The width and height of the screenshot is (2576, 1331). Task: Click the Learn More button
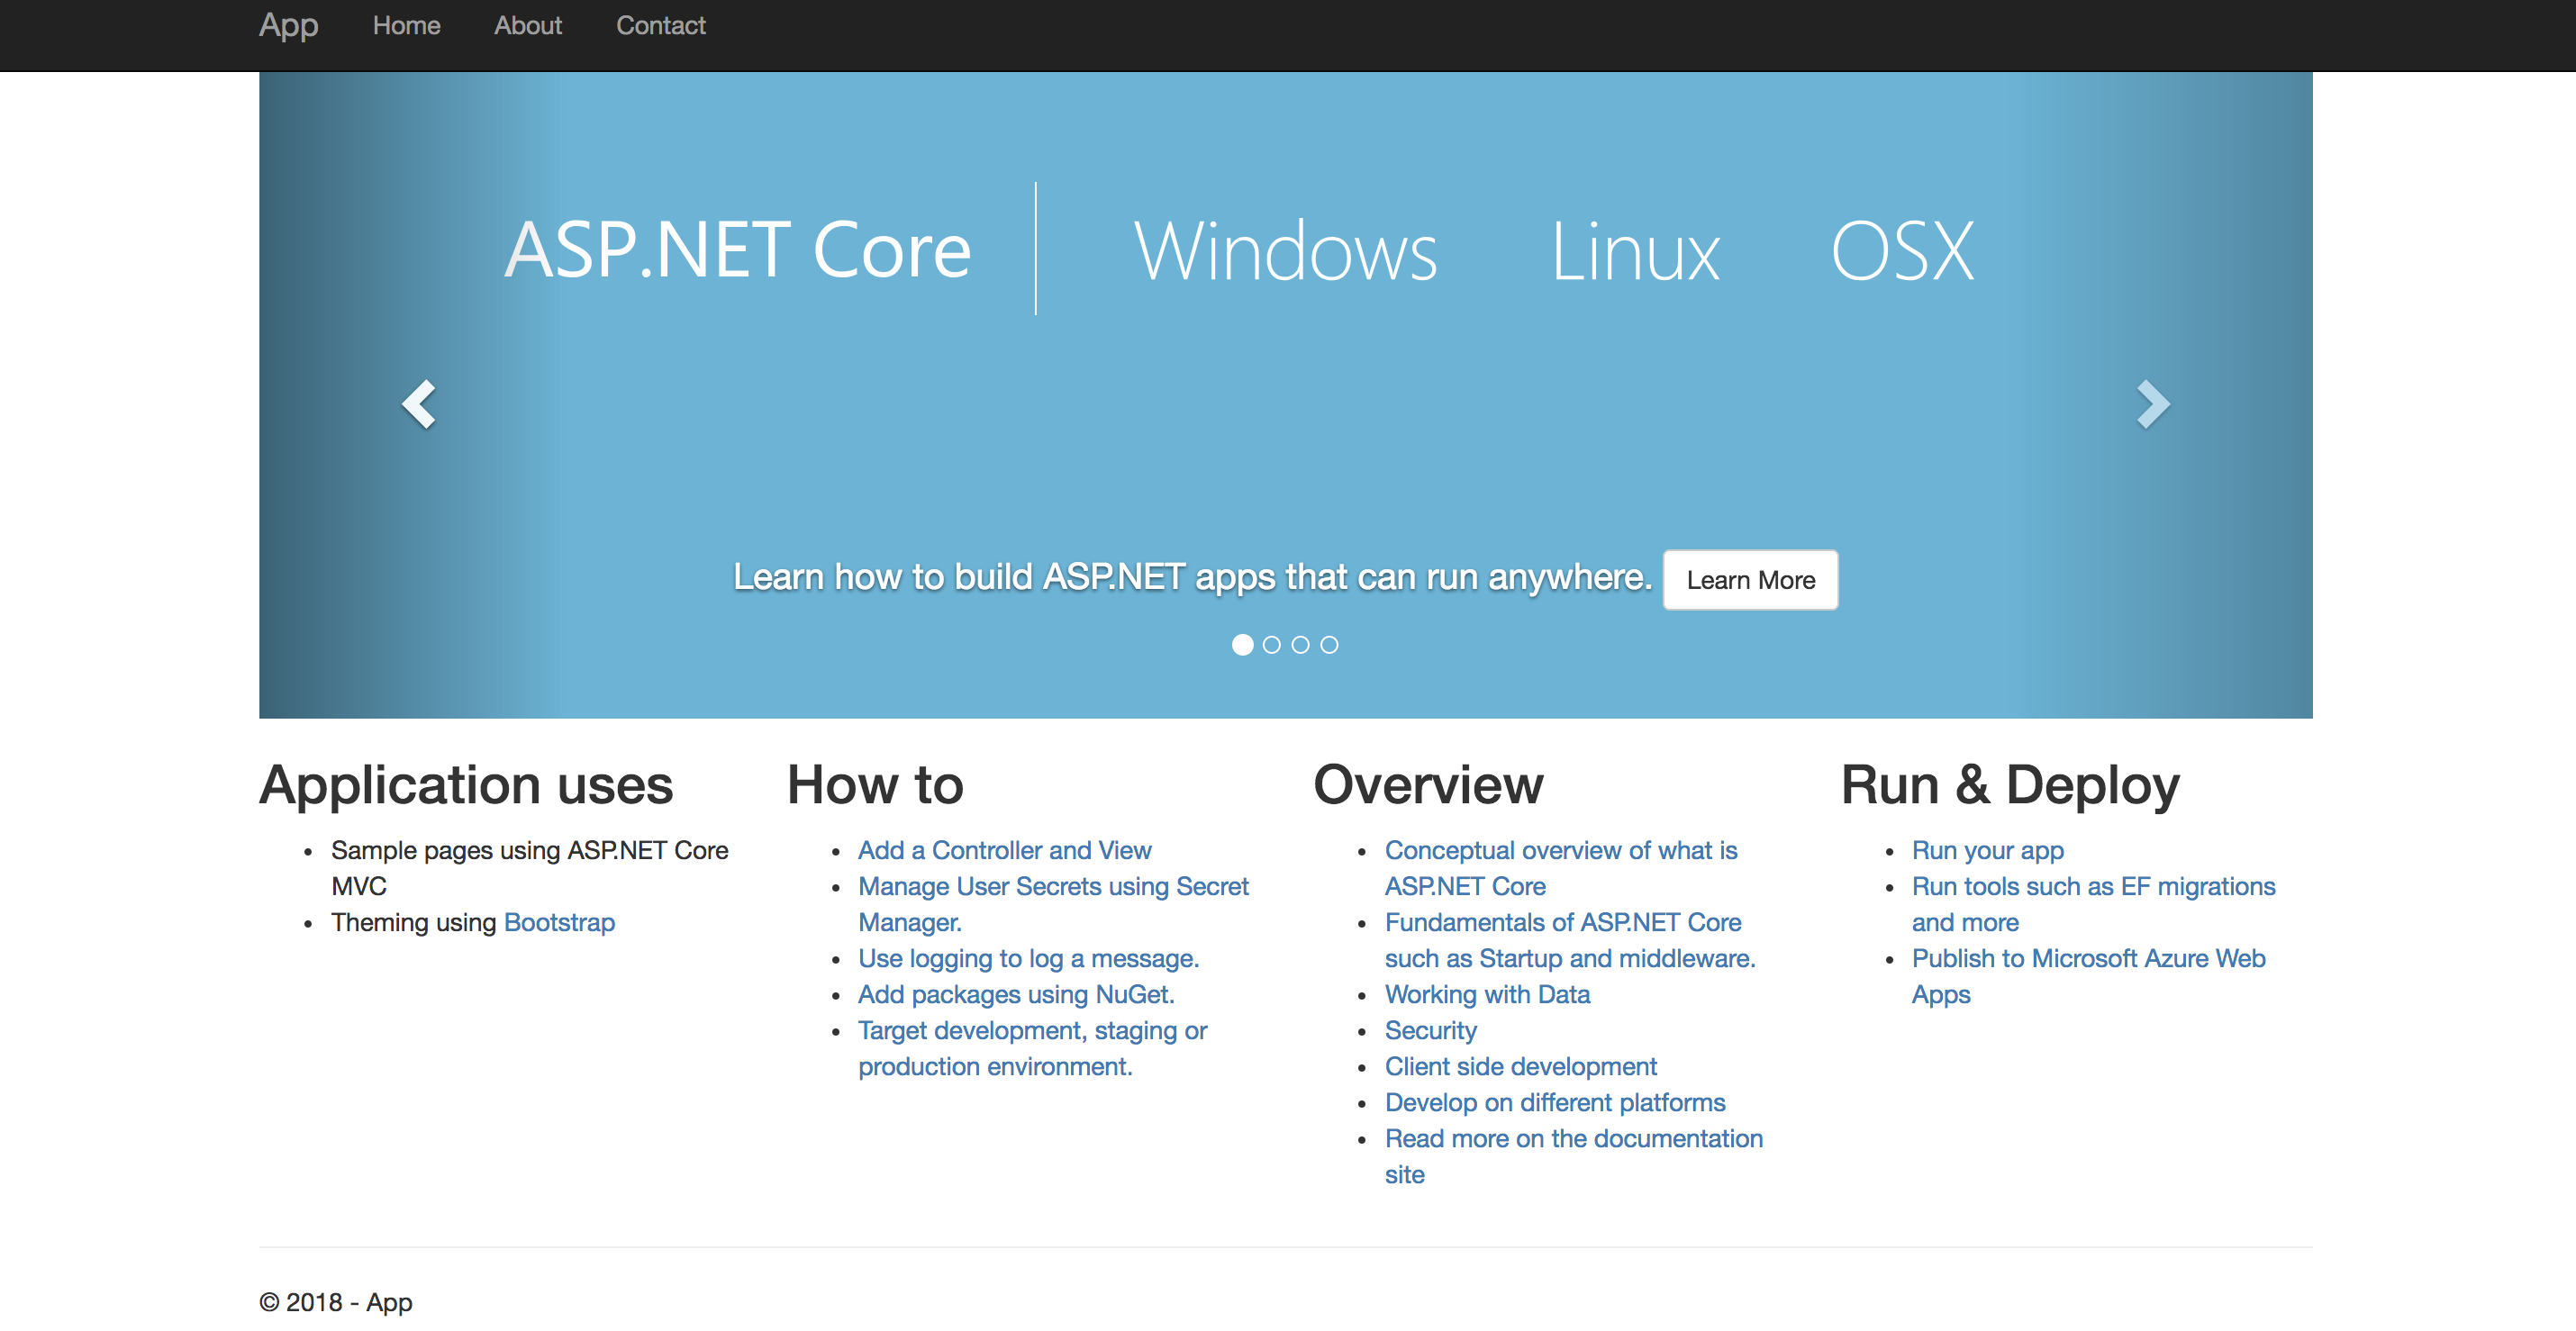click(x=1750, y=580)
